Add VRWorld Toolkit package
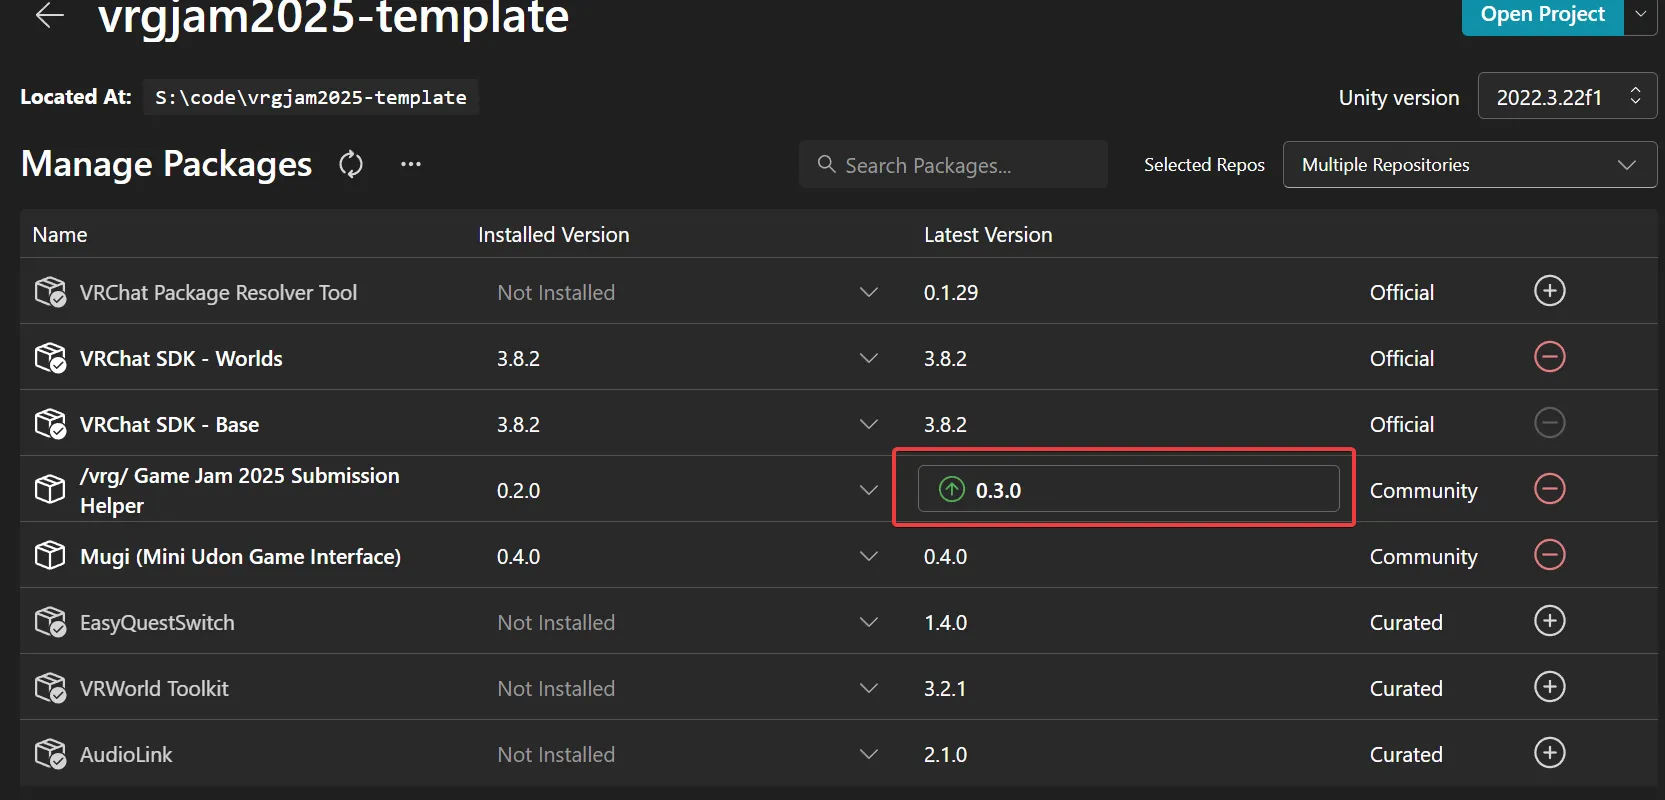Image resolution: width=1665 pixels, height=800 pixels. (x=1550, y=687)
